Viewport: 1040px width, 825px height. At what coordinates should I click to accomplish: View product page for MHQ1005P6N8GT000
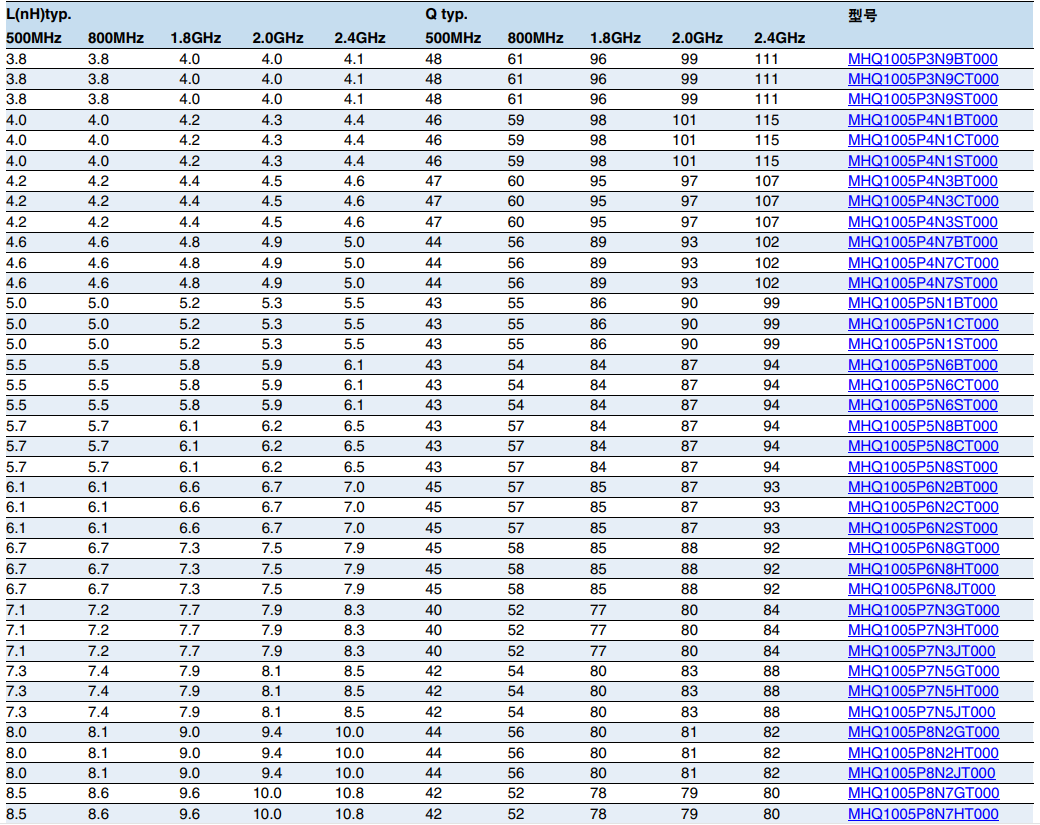pos(923,548)
